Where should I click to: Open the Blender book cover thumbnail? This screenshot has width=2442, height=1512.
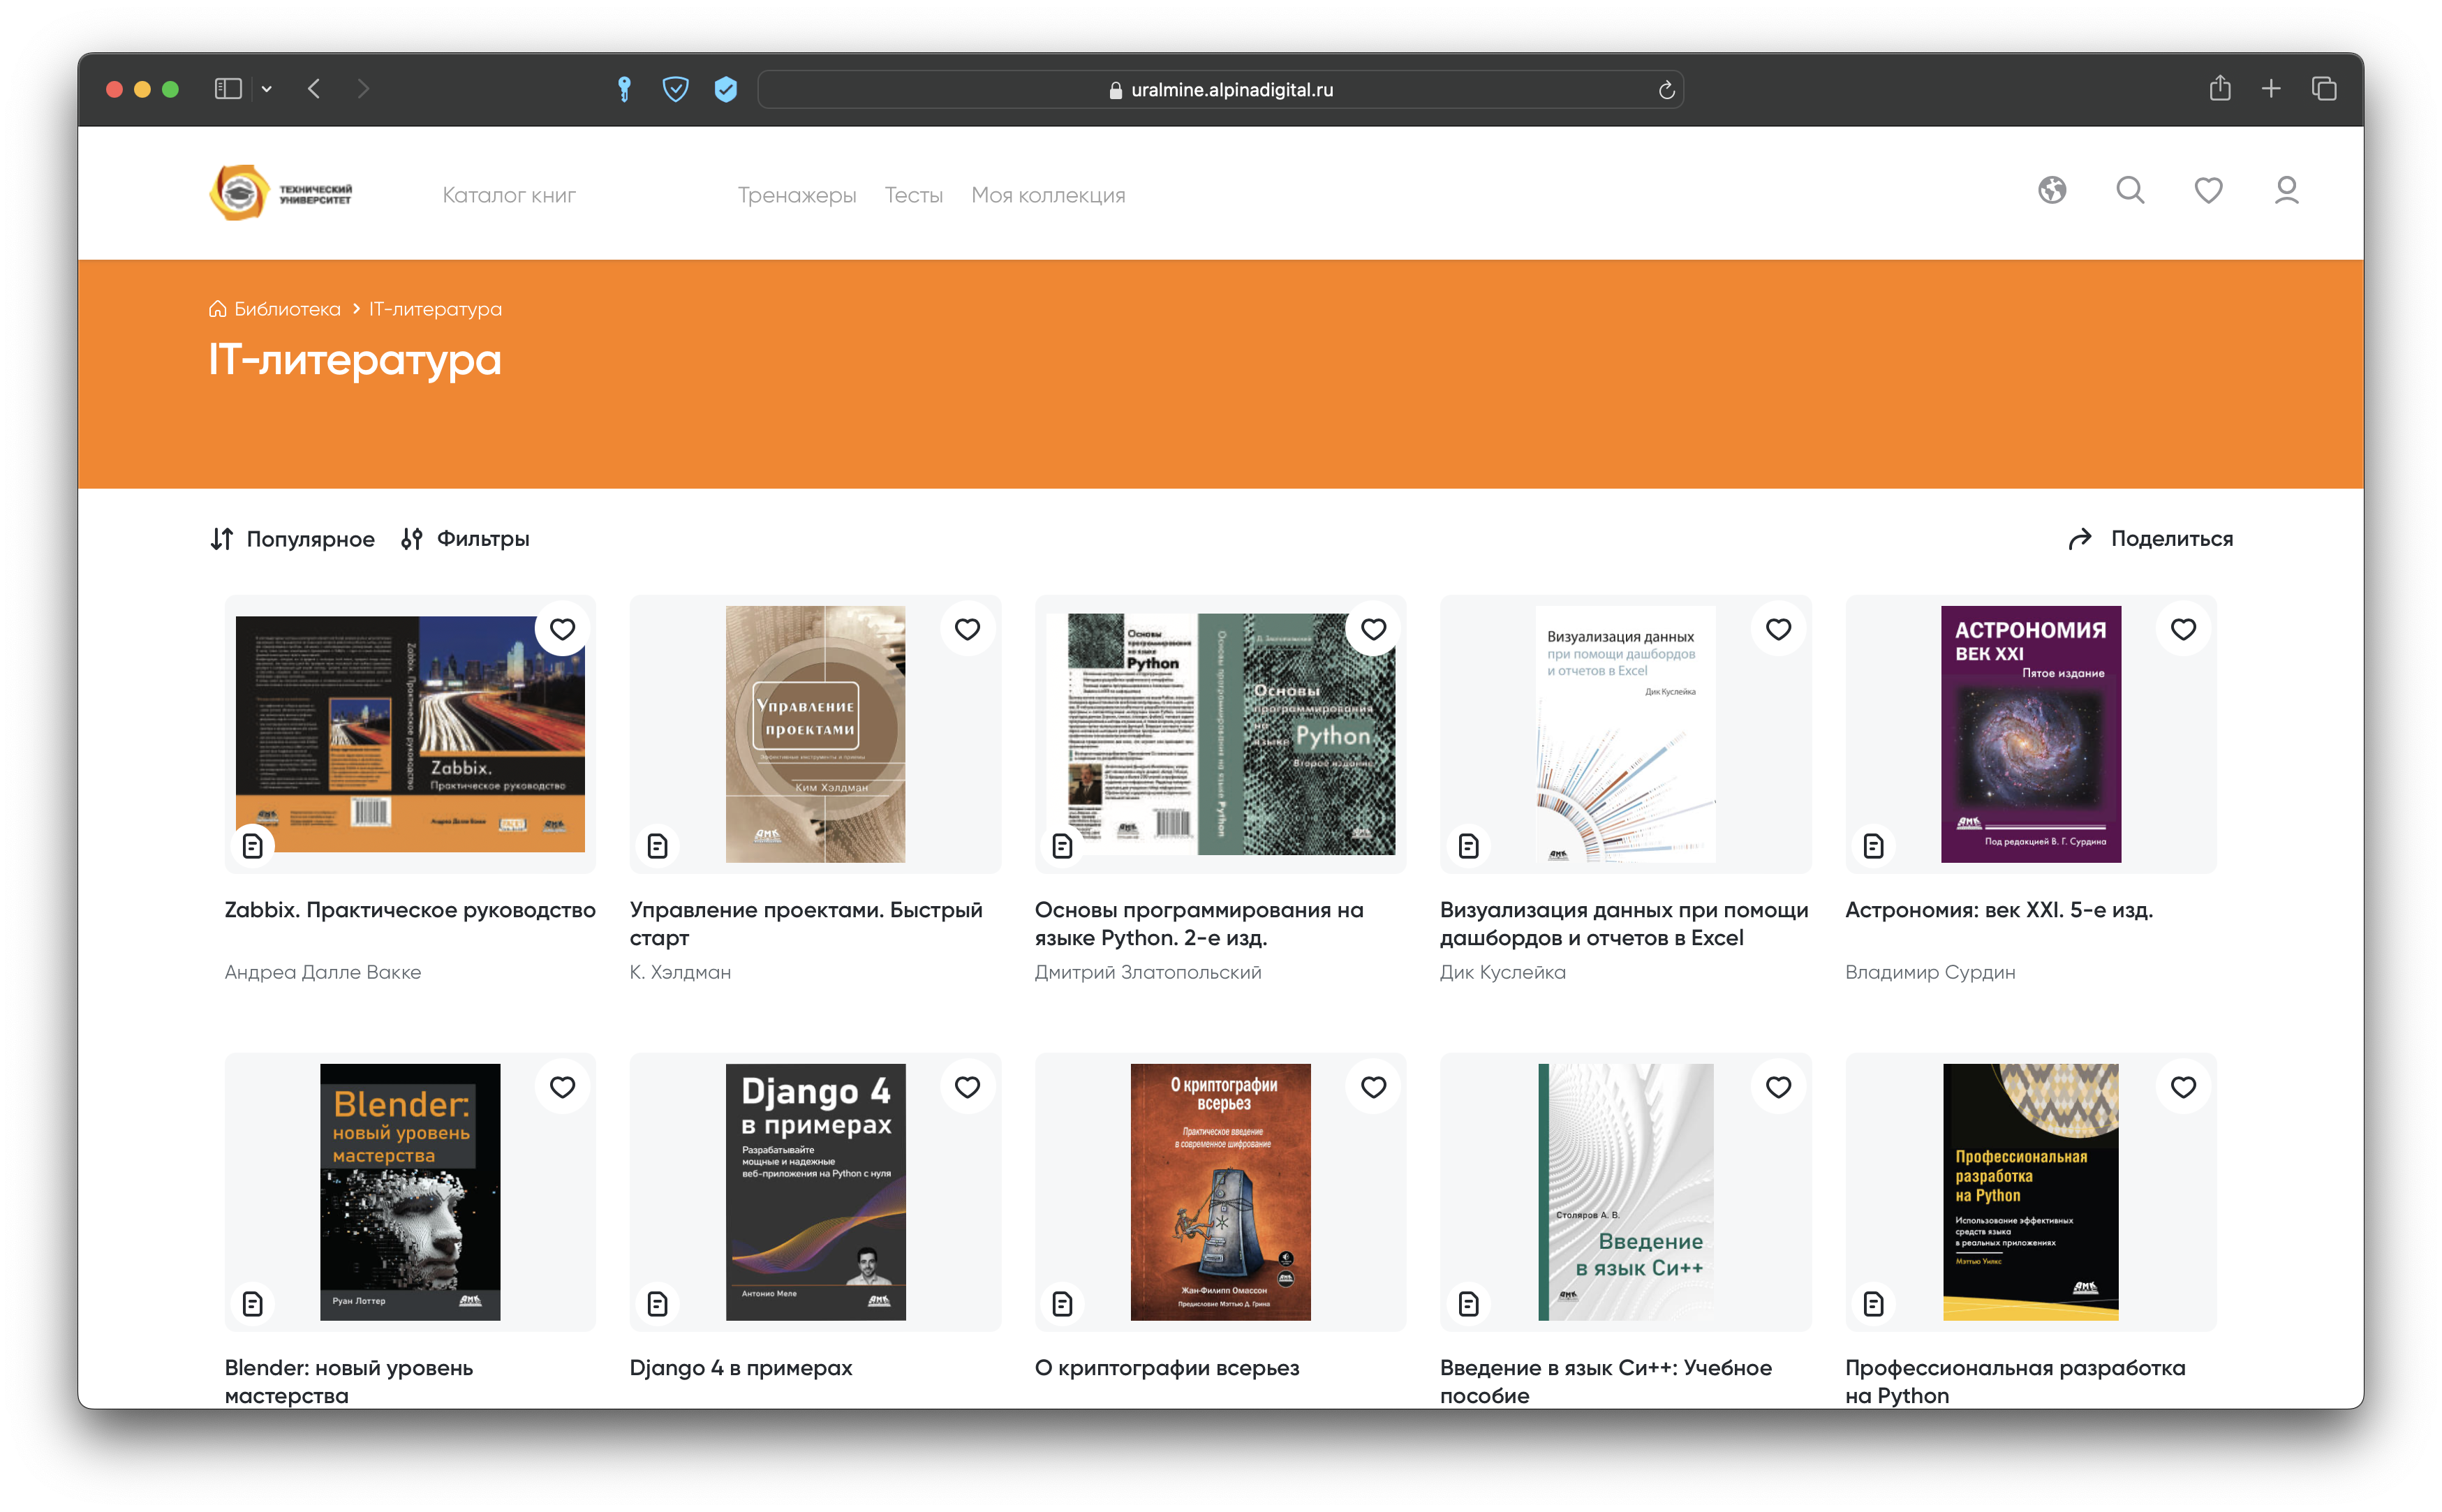point(410,1191)
